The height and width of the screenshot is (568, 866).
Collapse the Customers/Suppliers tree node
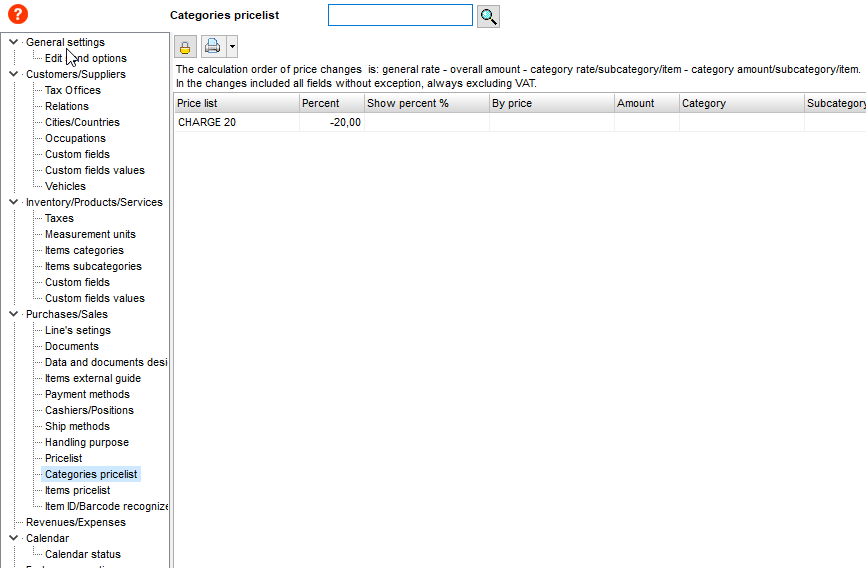tap(14, 74)
